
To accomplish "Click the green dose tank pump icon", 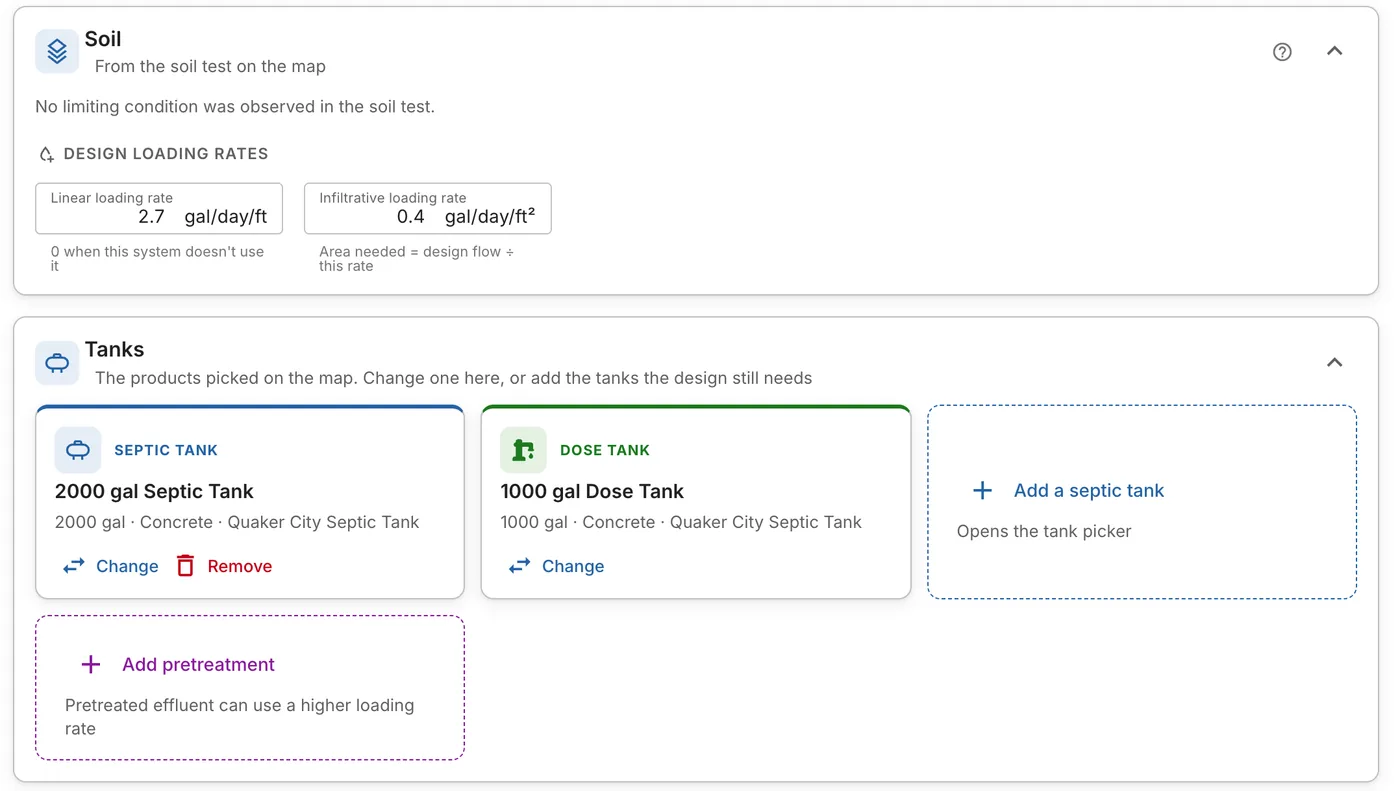I will tap(523, 450).
